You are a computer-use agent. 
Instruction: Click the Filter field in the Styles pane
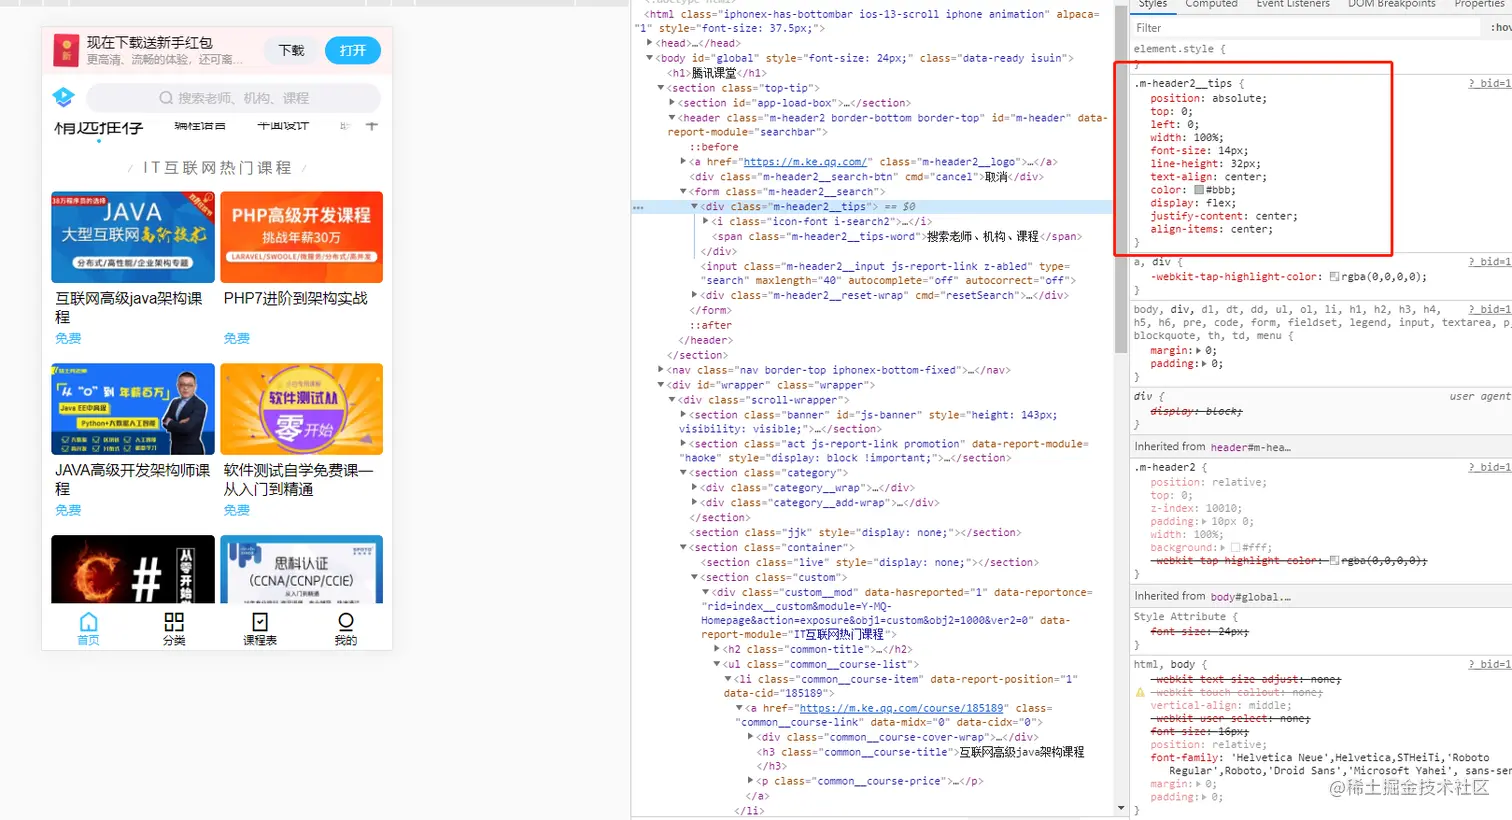1305,28
